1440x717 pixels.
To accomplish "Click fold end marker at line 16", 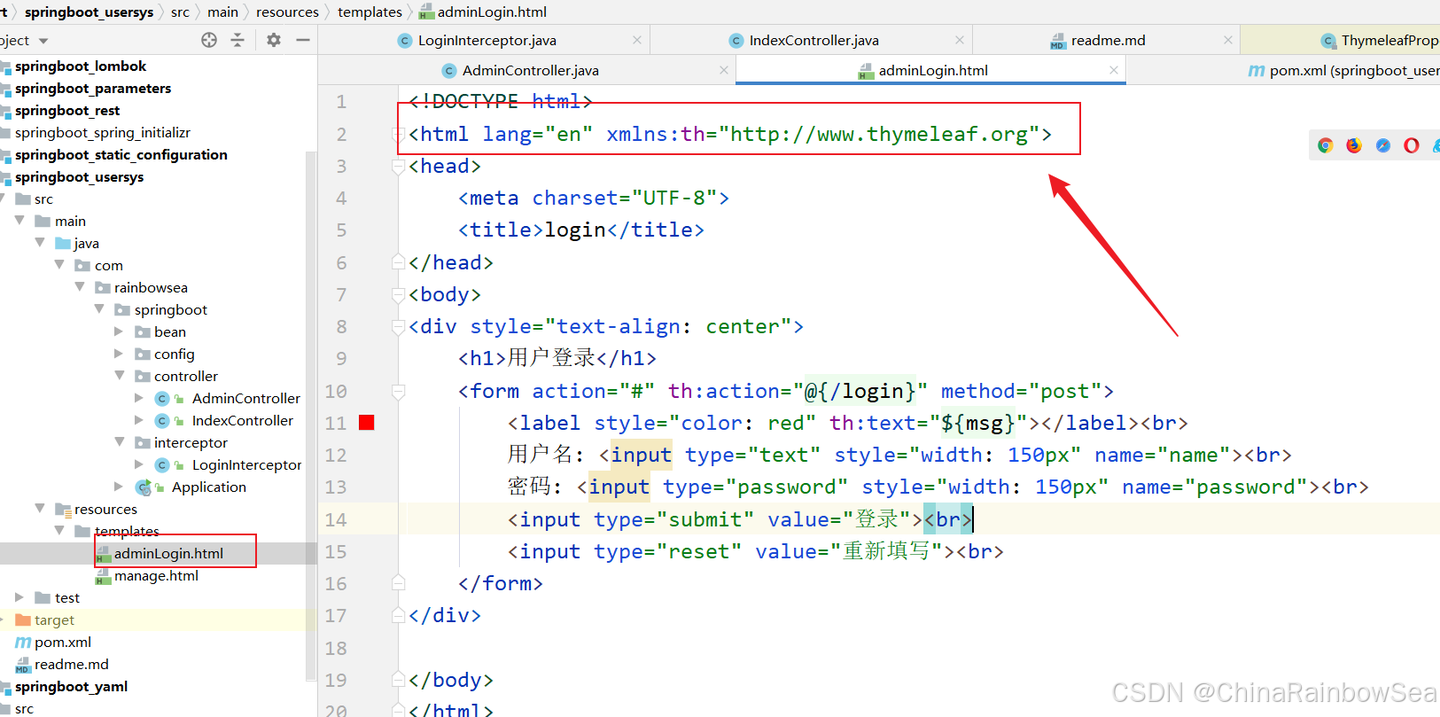I will 399,583.
